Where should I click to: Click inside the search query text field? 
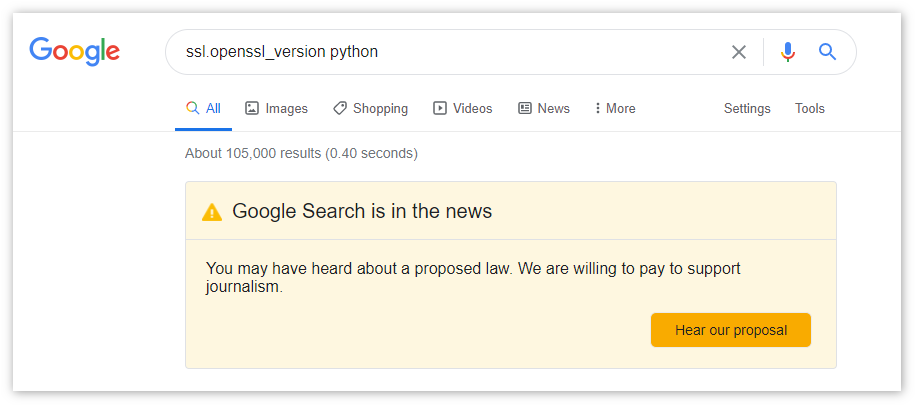450,52
